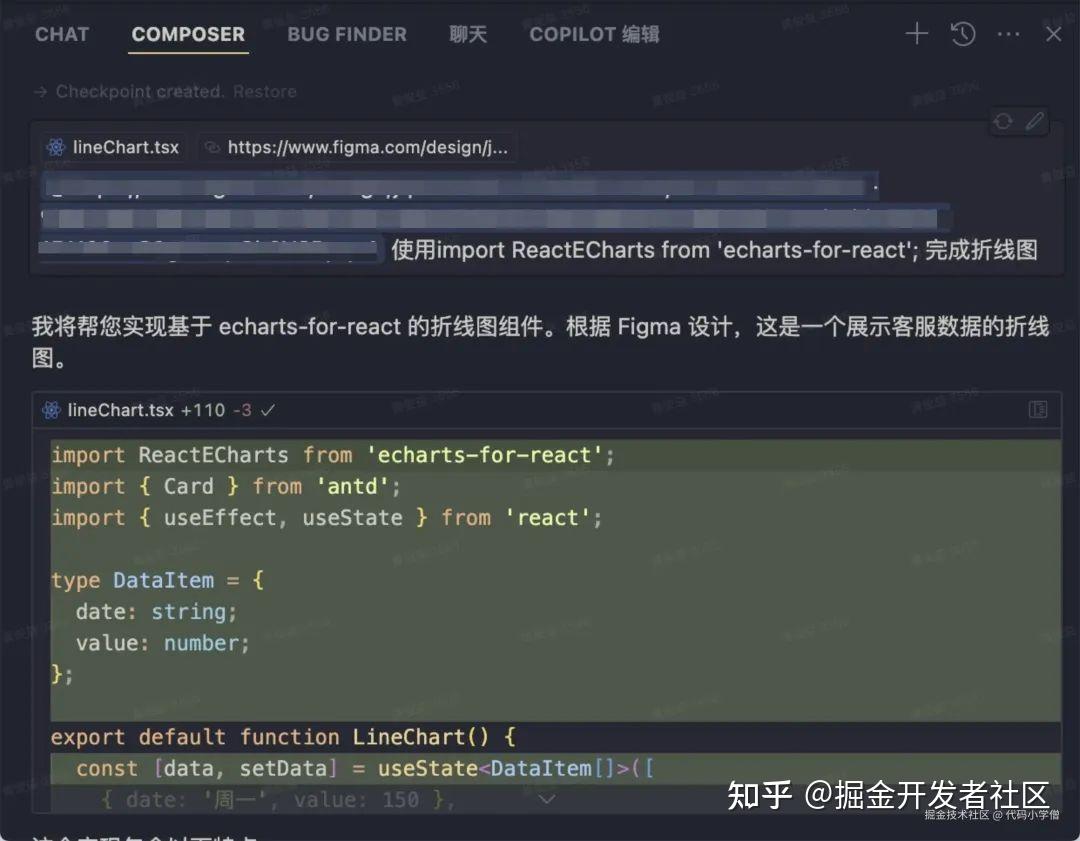Click the response paragraph about echarts-for-react 折线图组件
The width and height of the screenshot is (1080, 841).
[540, 342]
